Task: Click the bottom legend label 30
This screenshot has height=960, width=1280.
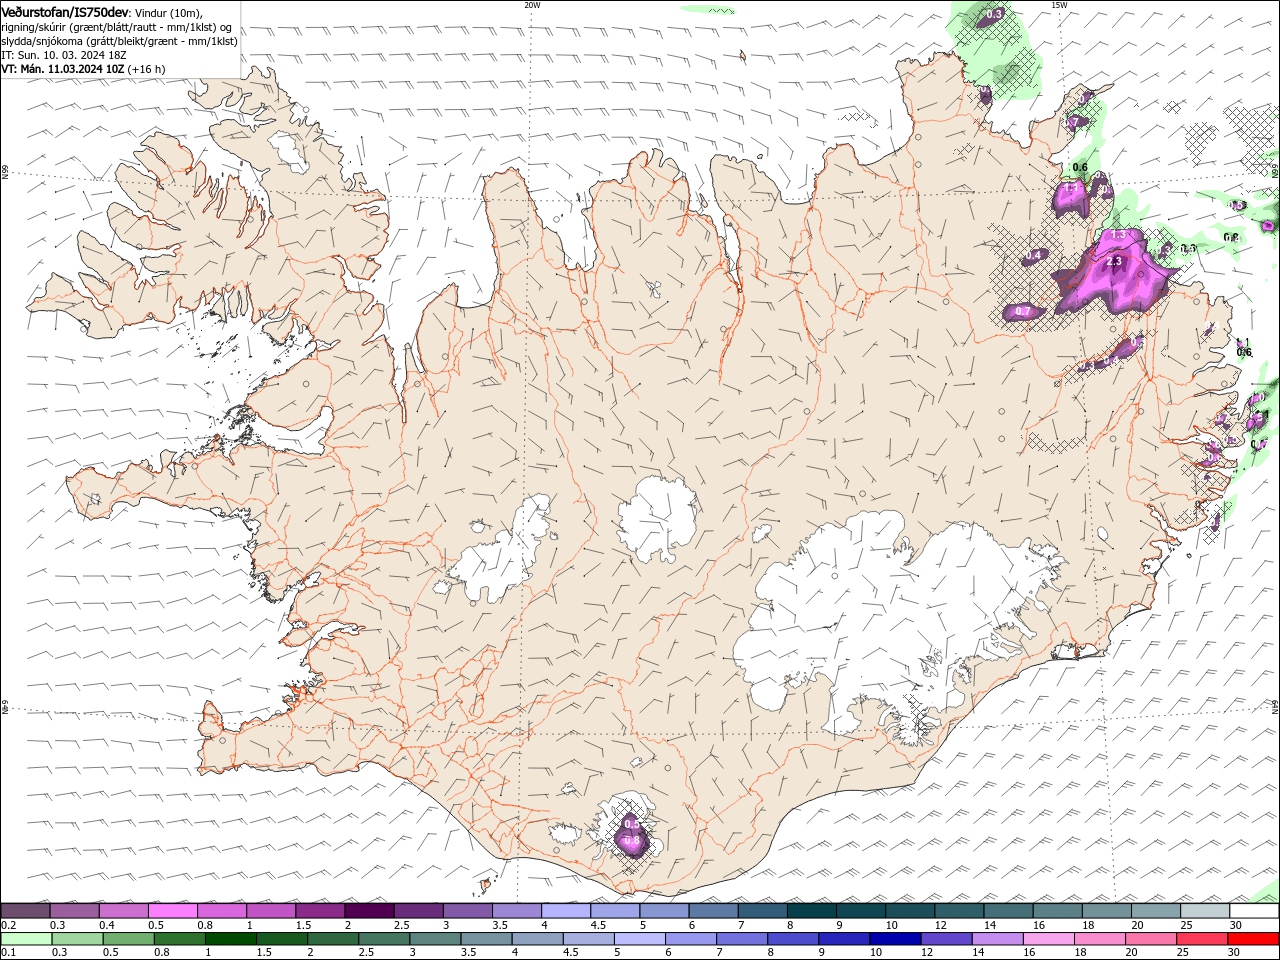Action: coord(1233,953)
